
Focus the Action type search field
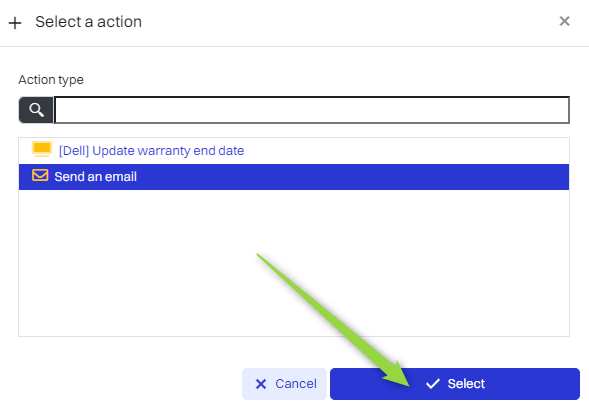[312, 110]
